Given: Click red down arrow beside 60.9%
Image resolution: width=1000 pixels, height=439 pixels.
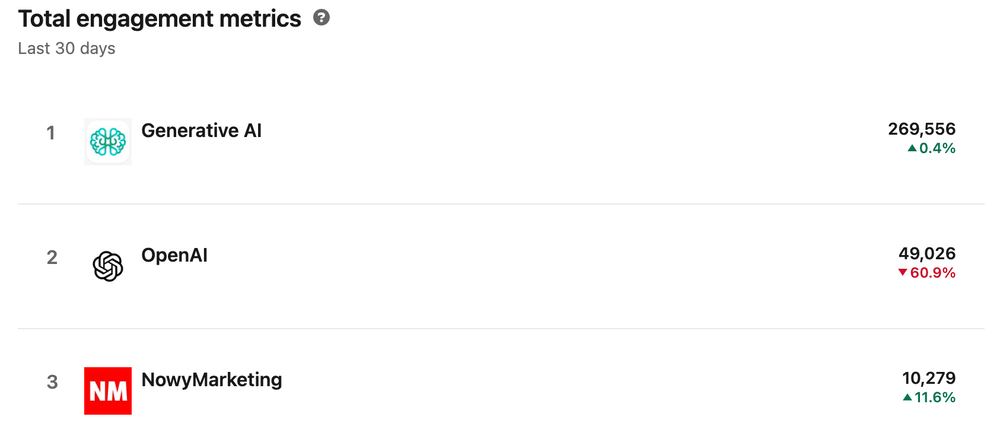Looking at the screenshot, I should coord(903,273).
